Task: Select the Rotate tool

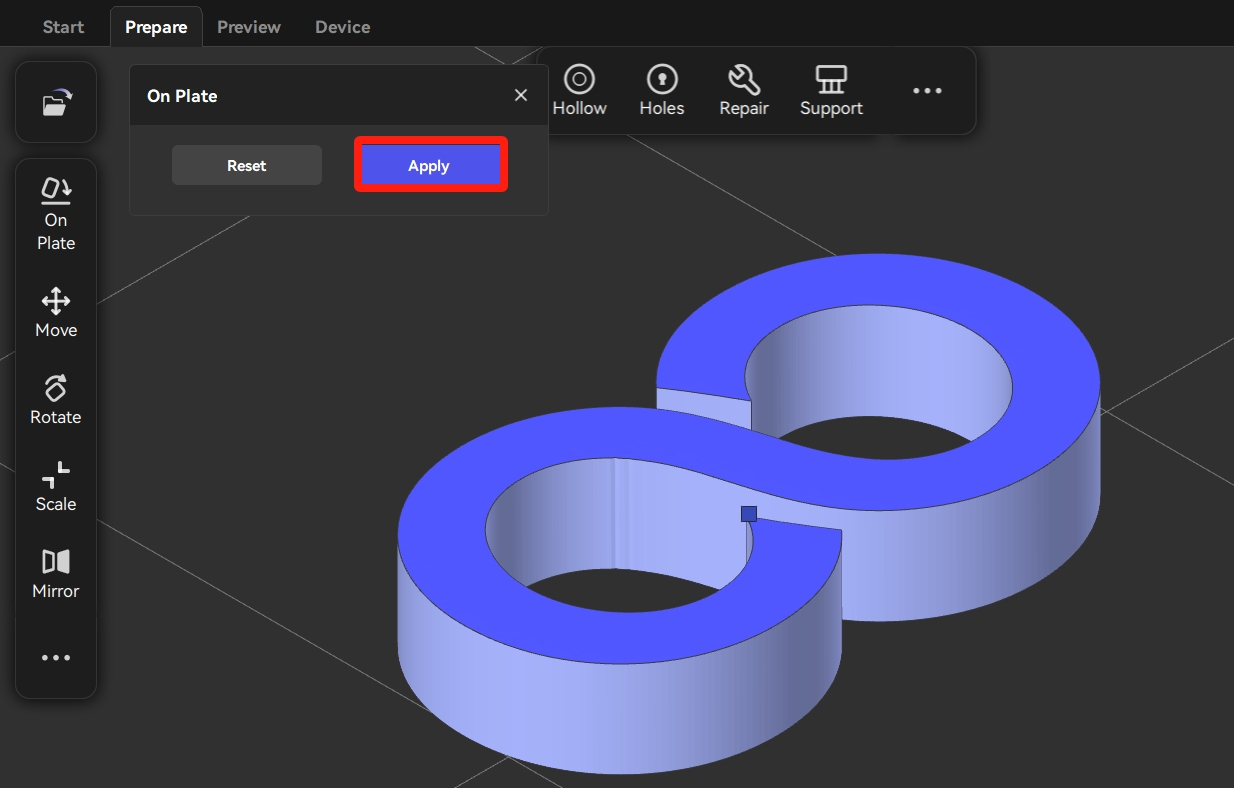Action: (56, 400)
